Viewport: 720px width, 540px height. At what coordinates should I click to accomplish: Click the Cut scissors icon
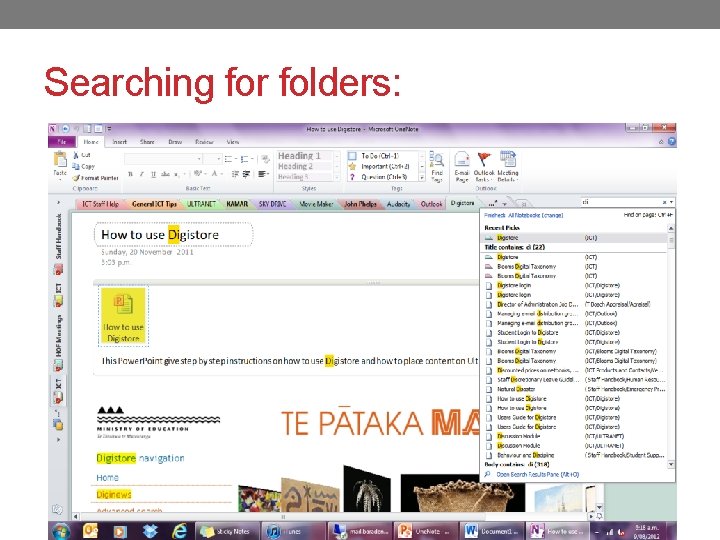[76, 155]
